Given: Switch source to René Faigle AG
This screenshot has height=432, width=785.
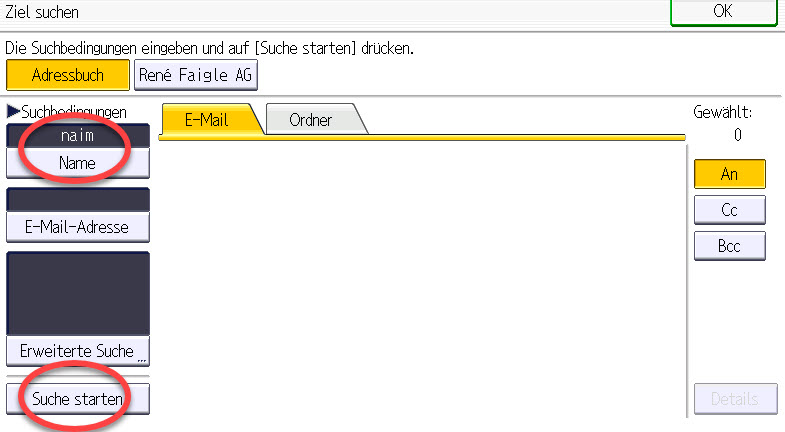Looking at the screenshot, I should tap(196, 75).
